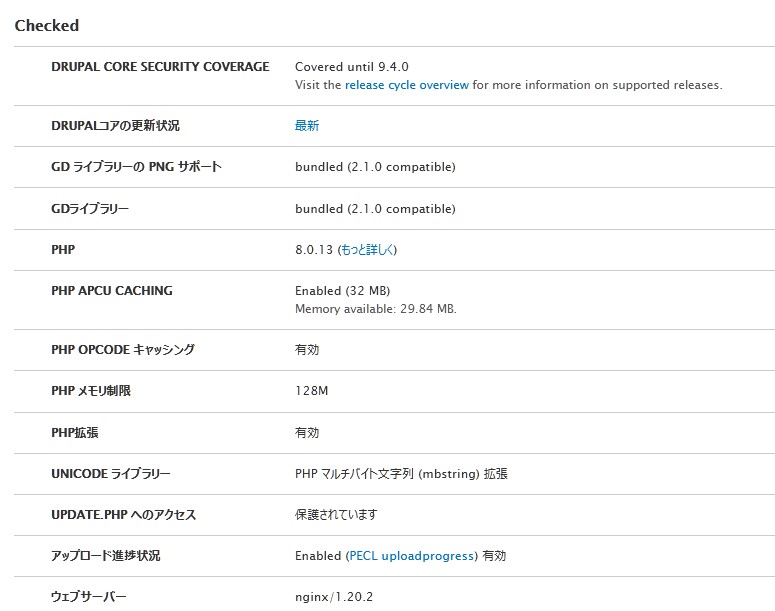
Task: Select the UNICODE ライブラリー label
Action: click(x=110, y=474)
